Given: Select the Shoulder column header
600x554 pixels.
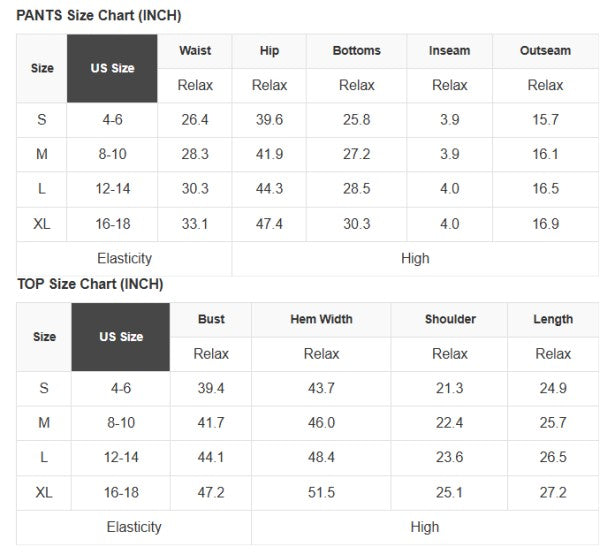Looking at the screenshot, I should pos(449,319).
